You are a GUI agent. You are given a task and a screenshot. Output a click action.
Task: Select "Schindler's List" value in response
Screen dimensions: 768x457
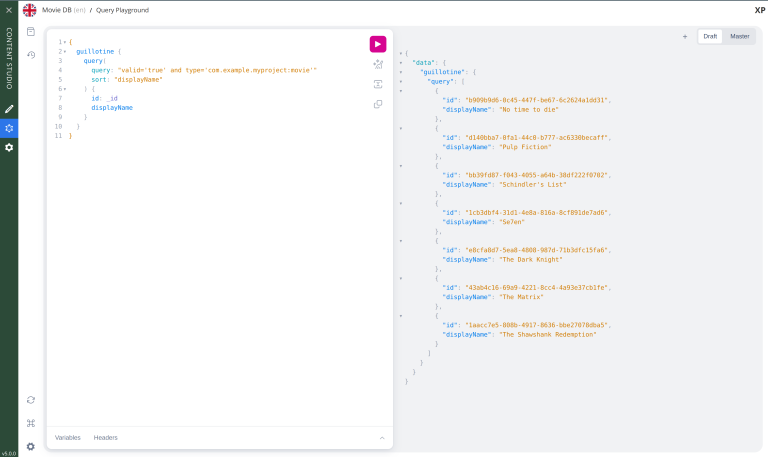[x=532, y=185]
